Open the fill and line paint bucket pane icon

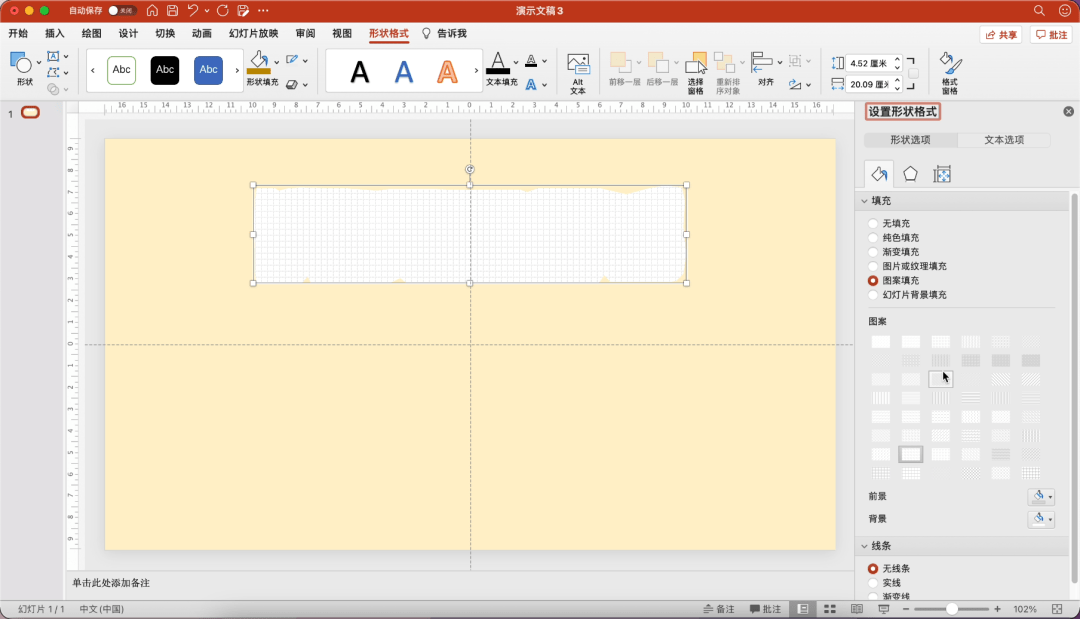pos(879,174)
